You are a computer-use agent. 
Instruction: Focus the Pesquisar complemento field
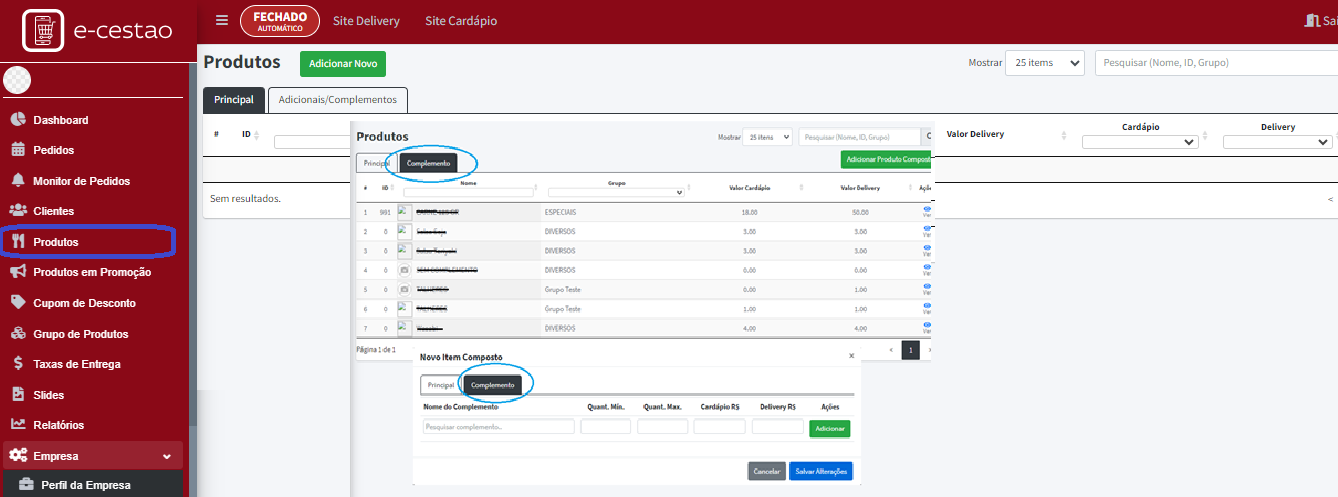(498, 427)
